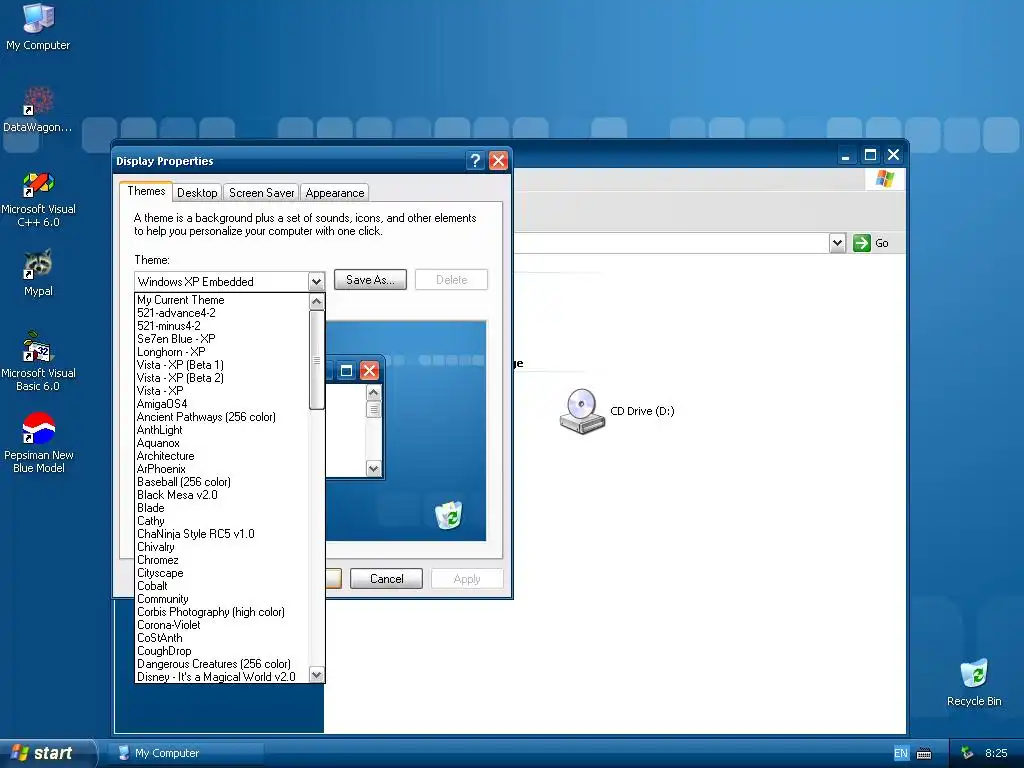Viewport: 1024px width, 768px height.
Task: Select Community theme
Action: [x=222, y=599]
